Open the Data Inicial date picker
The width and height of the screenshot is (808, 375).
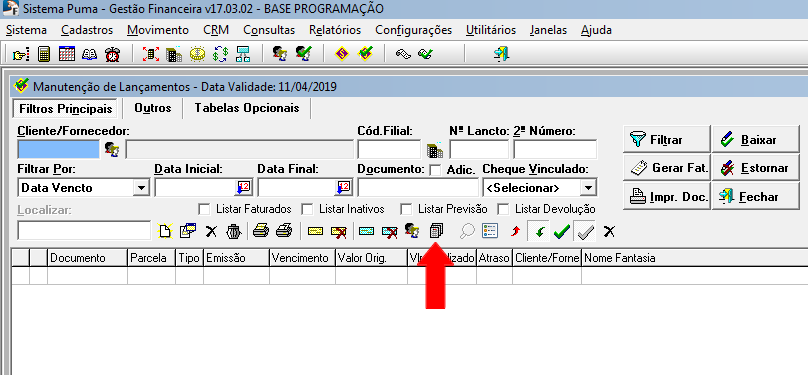pos(242,188)
